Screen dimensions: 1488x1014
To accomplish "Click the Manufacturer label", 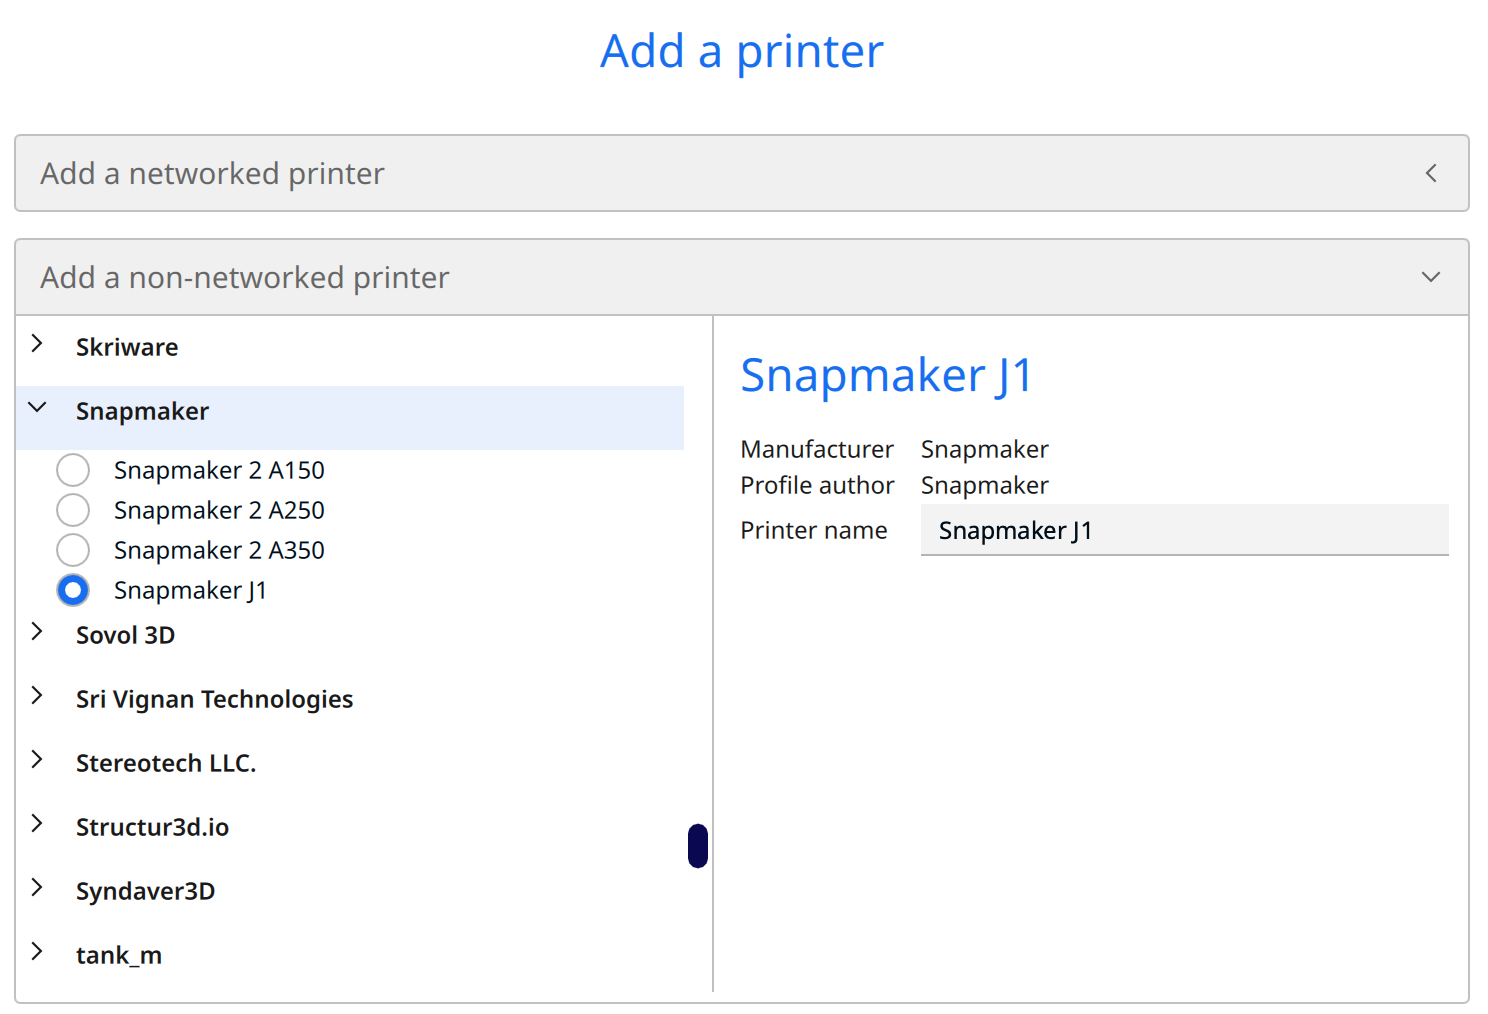I will (x=817, y=449).
